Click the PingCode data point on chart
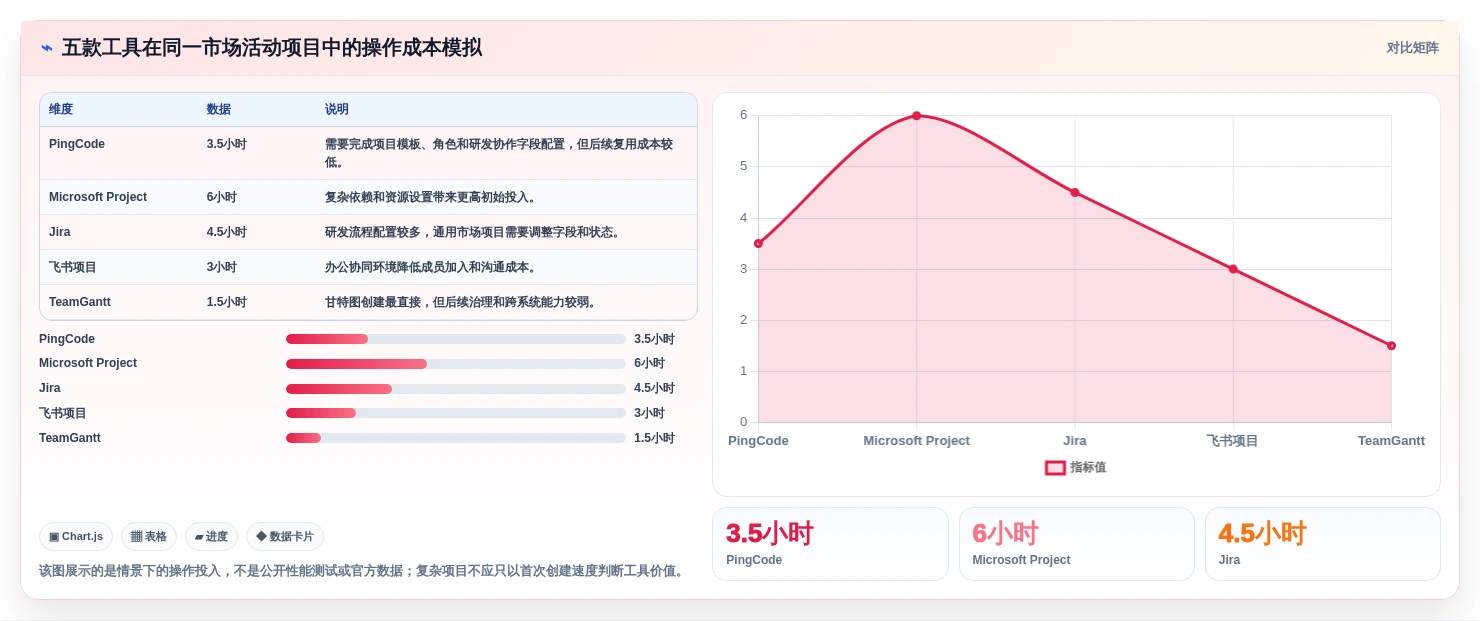The image size is (1480, 621). (758, 243)
